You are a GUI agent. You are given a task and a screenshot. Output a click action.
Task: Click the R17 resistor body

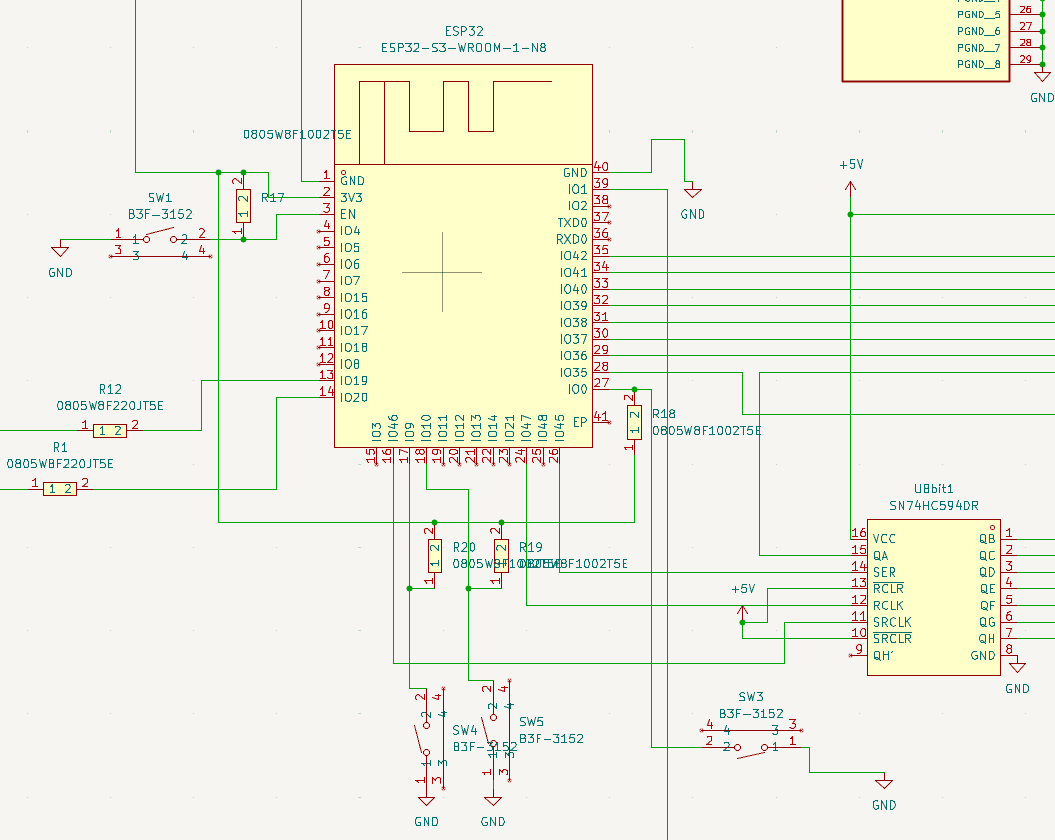pos(244,206)
